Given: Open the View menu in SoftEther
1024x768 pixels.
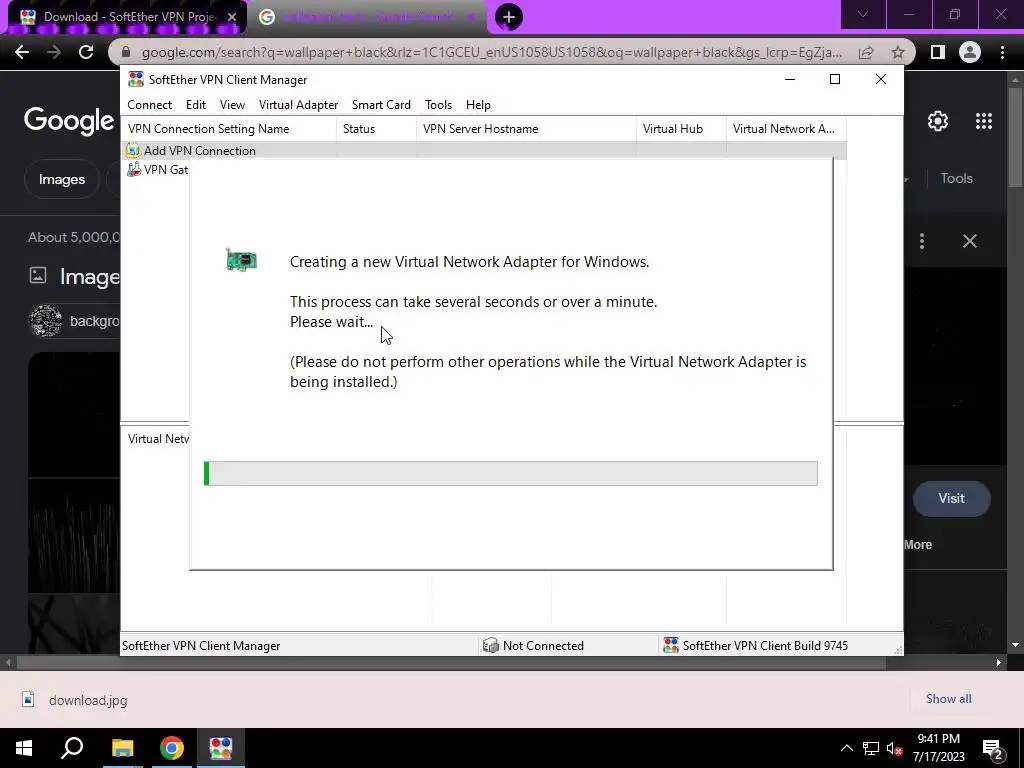Looking at the screenshot, I should (232, 104).
